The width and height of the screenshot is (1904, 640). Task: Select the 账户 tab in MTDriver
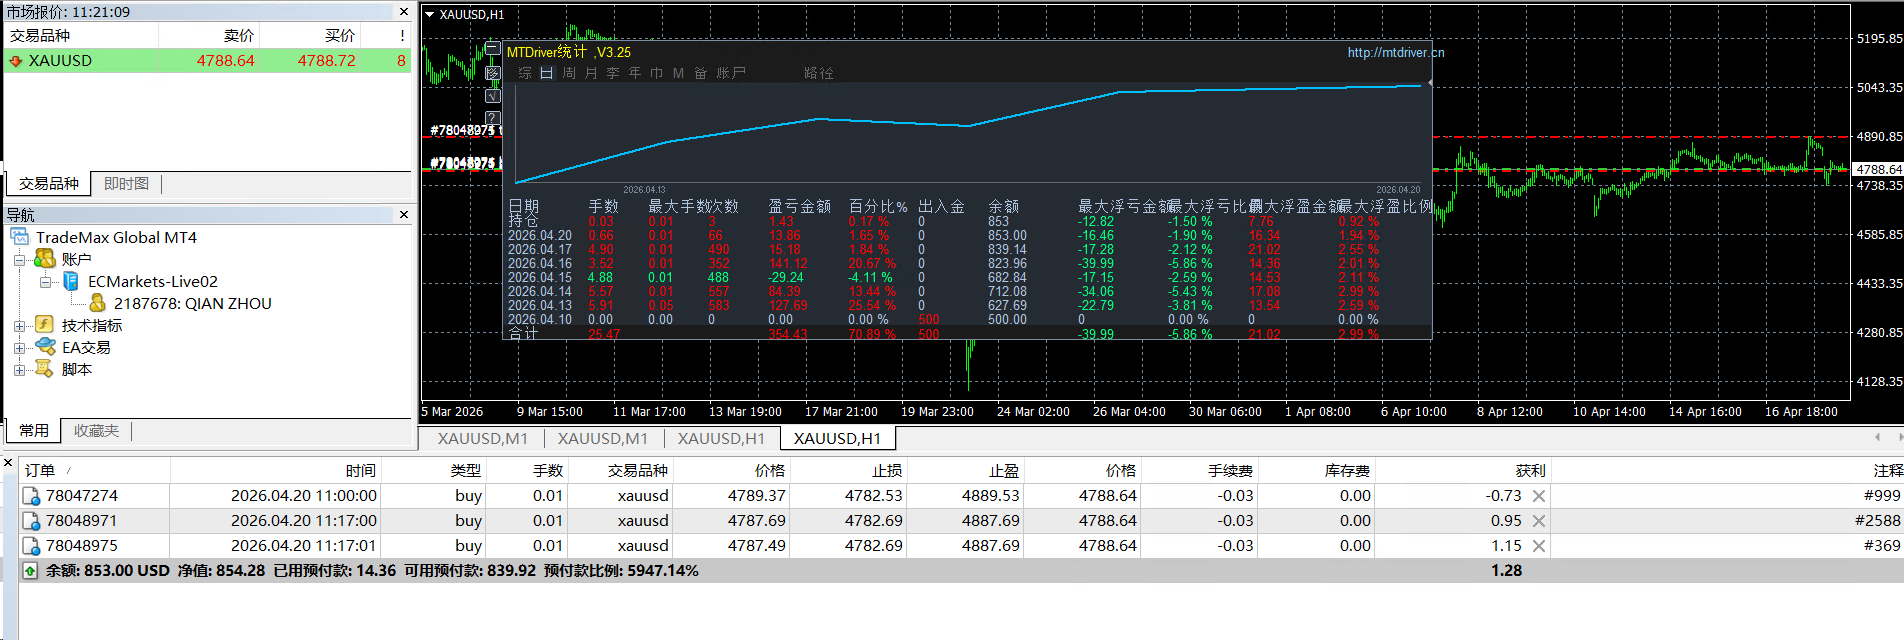(x=731, y=73)
